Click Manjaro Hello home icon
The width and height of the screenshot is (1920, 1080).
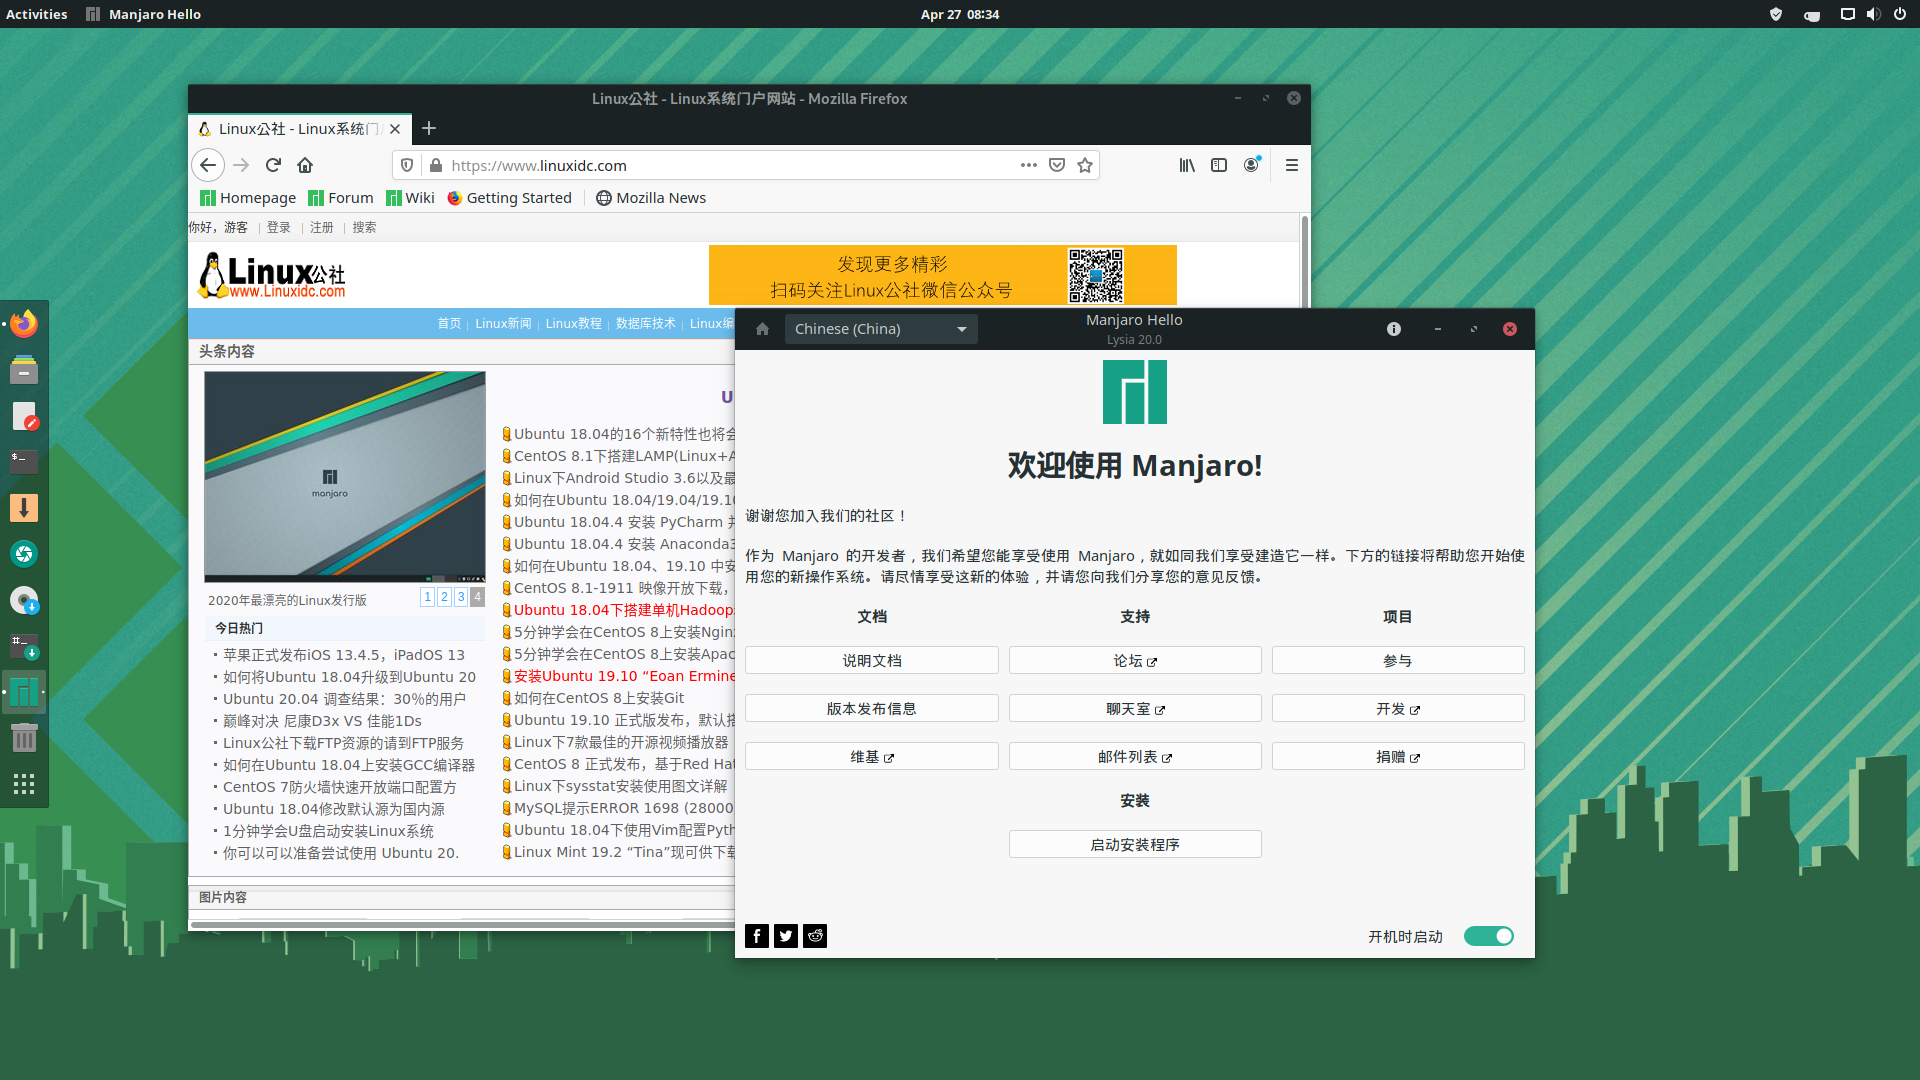coord(762,329)
